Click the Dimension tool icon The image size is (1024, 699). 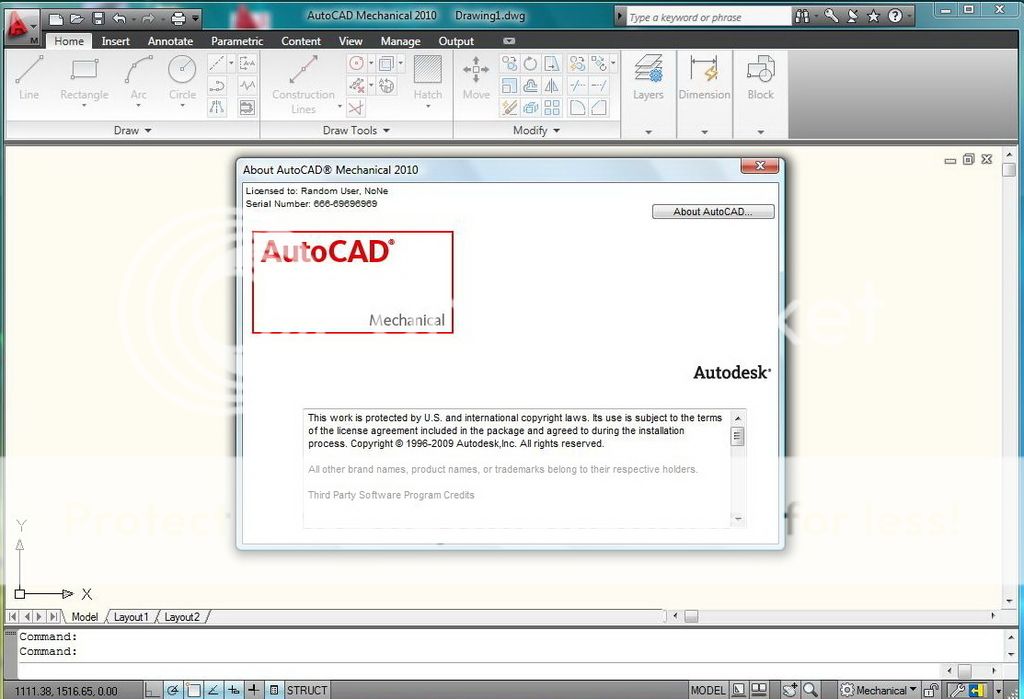click(x=704, y=77)
